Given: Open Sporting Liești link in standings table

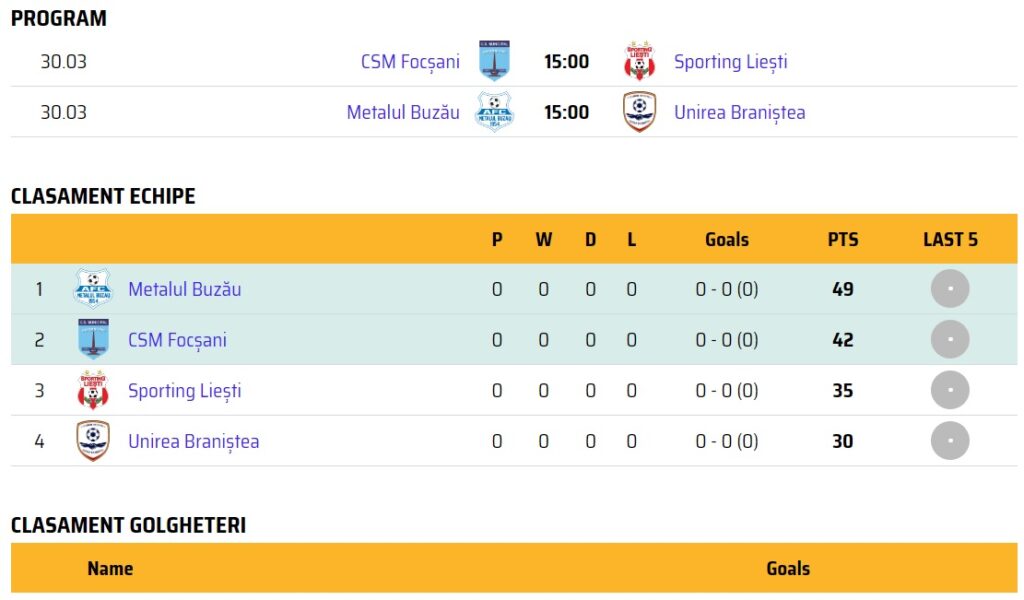Looking at the screenshot, I should pos(184,390).
